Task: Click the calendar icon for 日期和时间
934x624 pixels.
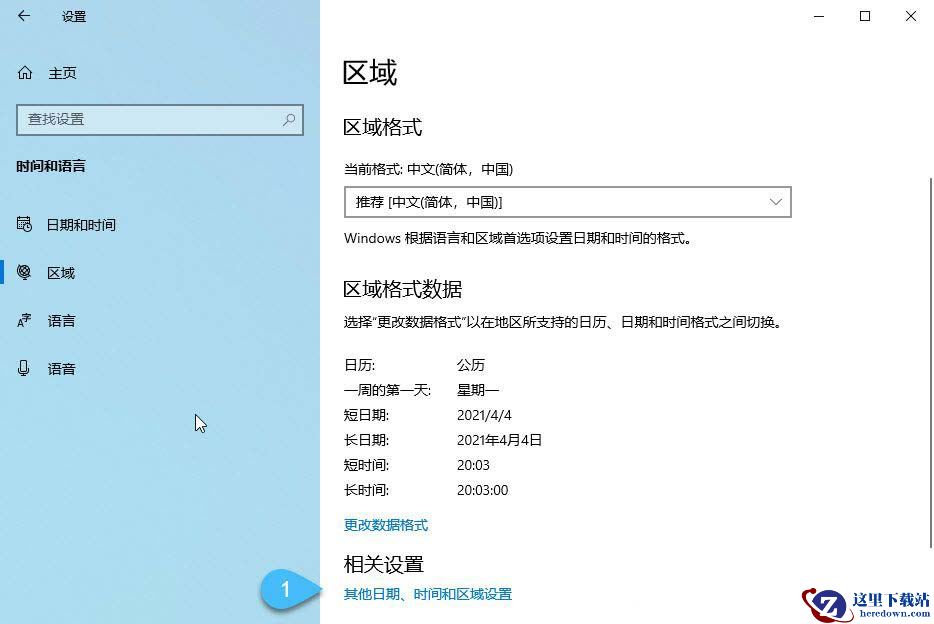Action: click(x=24, y=224)
